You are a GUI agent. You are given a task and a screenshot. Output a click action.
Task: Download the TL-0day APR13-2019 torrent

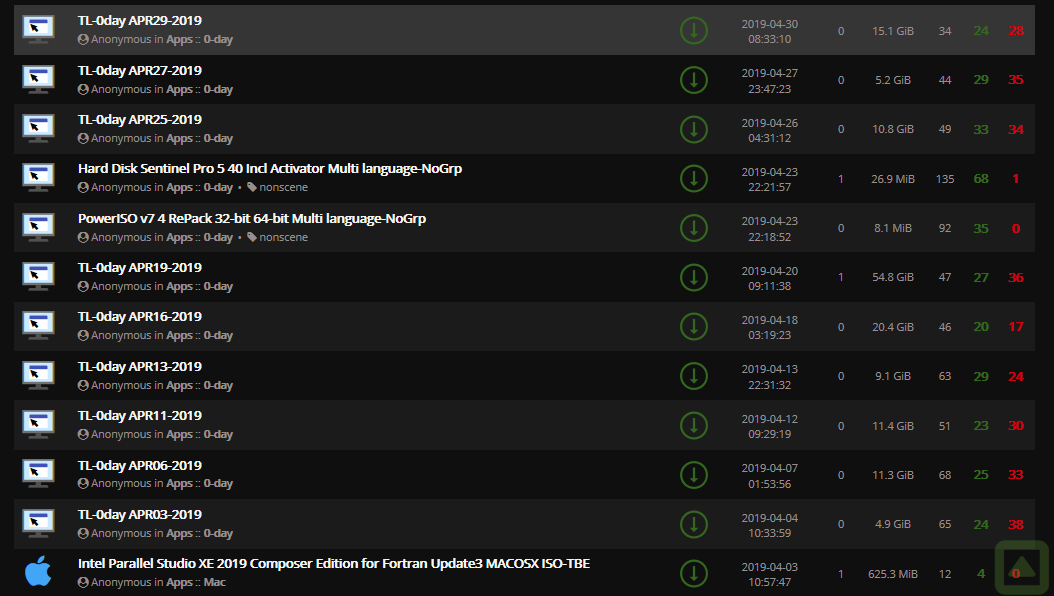point(694,376)
